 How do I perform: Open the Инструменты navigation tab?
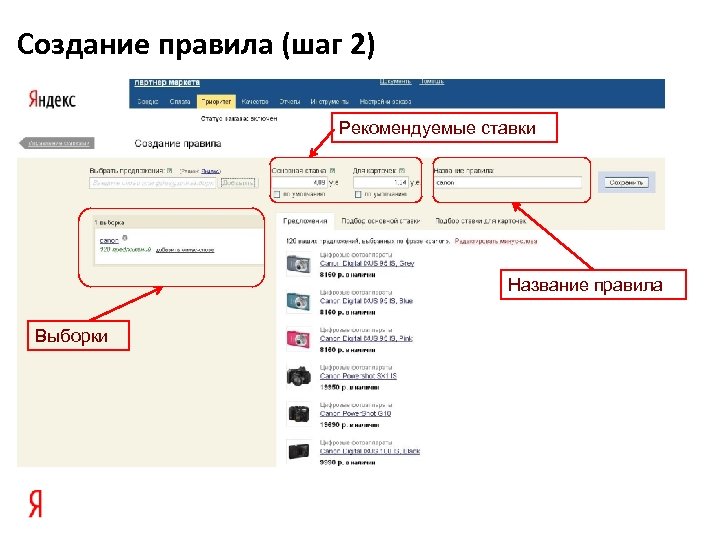329,101
